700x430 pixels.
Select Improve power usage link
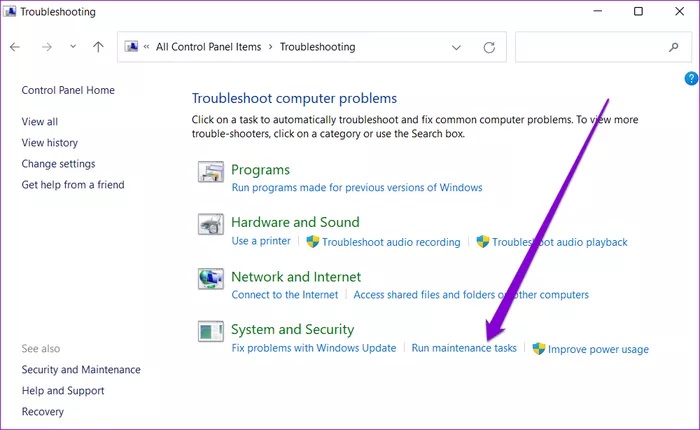(x=599, y=349)
